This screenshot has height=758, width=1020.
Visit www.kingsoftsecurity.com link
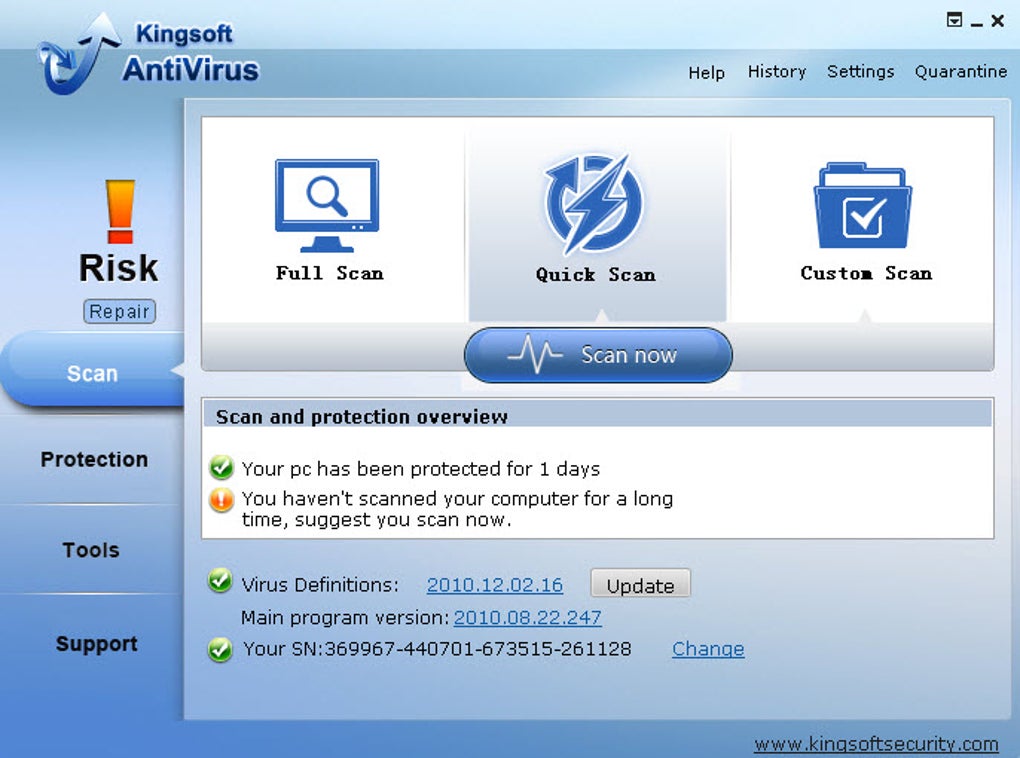[x=876, y=744]
